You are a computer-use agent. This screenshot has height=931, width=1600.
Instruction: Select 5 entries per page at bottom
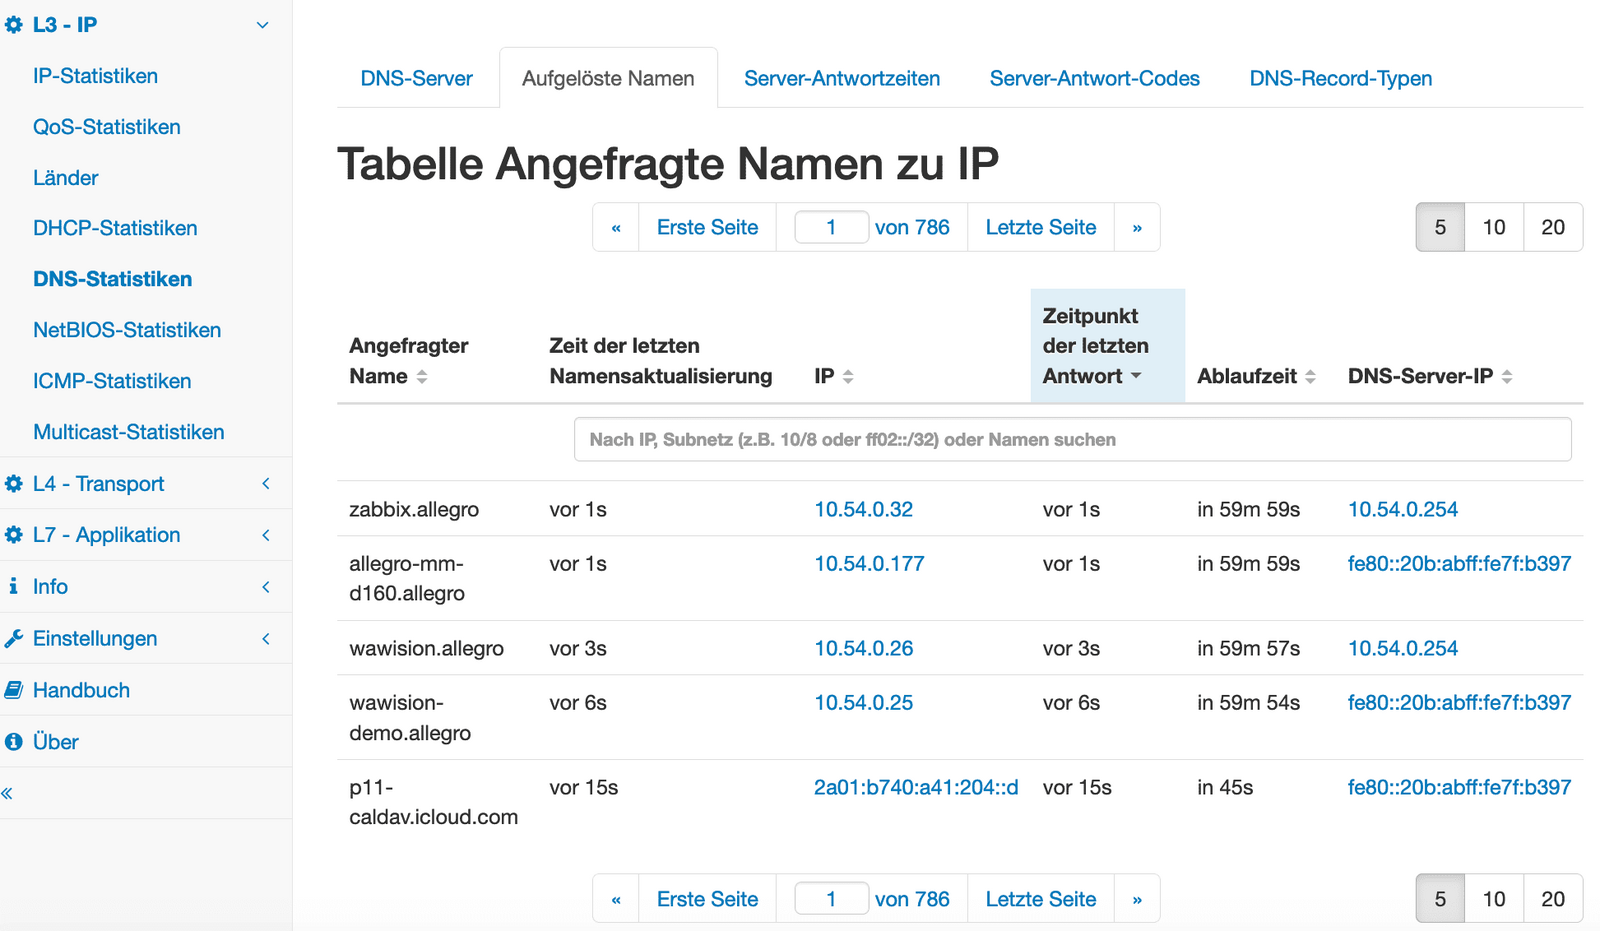coord(1440,899)
